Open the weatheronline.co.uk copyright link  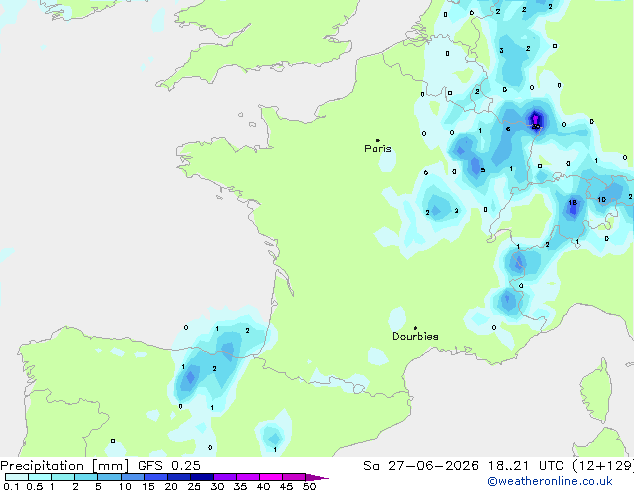550,481
